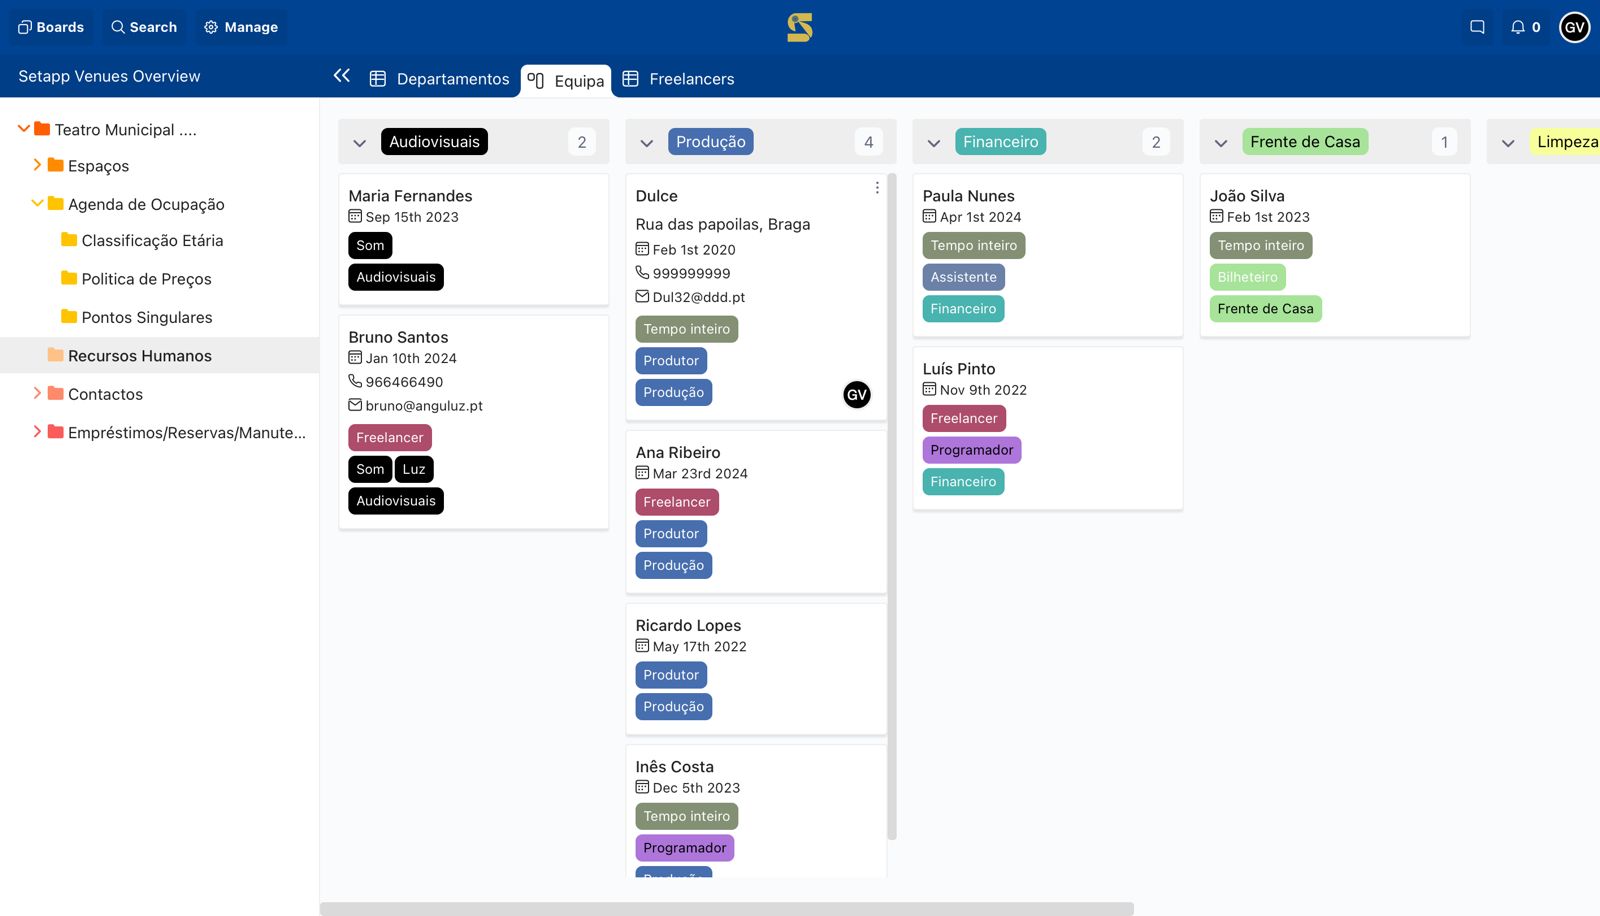
Task: Click the notifications bell icon
Action: click(1518, 27)
